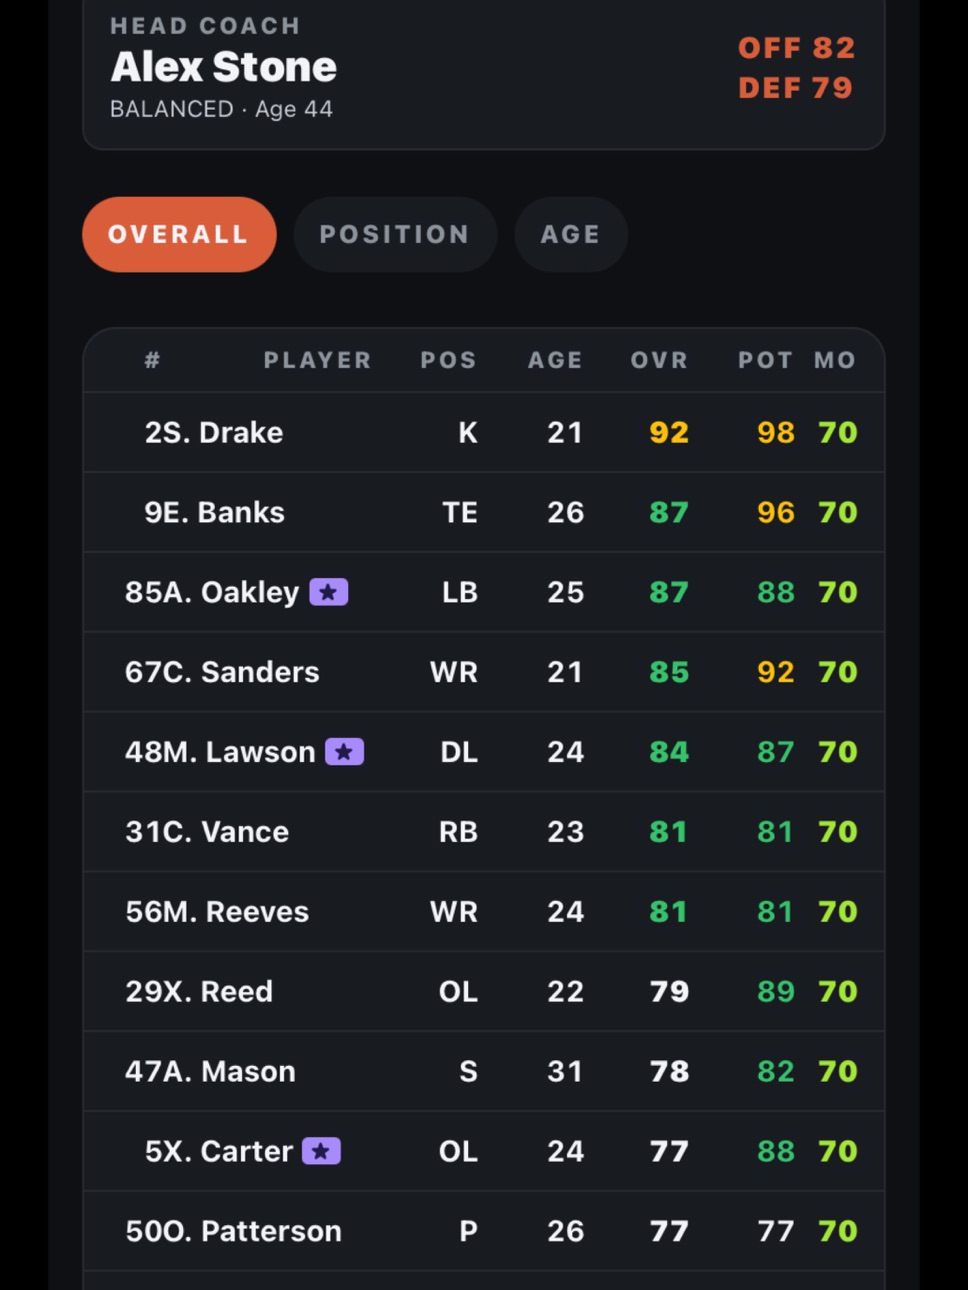Open X. Reed offensive lineman row
Image resolution: width=968 pixels, height=1290 pixels.
click(484, 991)
